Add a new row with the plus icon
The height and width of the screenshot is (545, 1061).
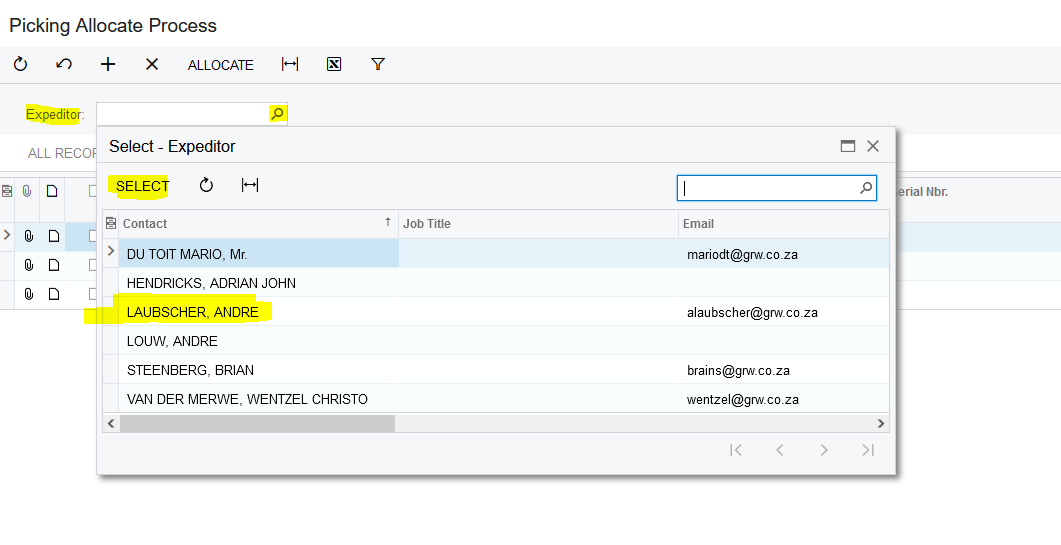point(108,64)
